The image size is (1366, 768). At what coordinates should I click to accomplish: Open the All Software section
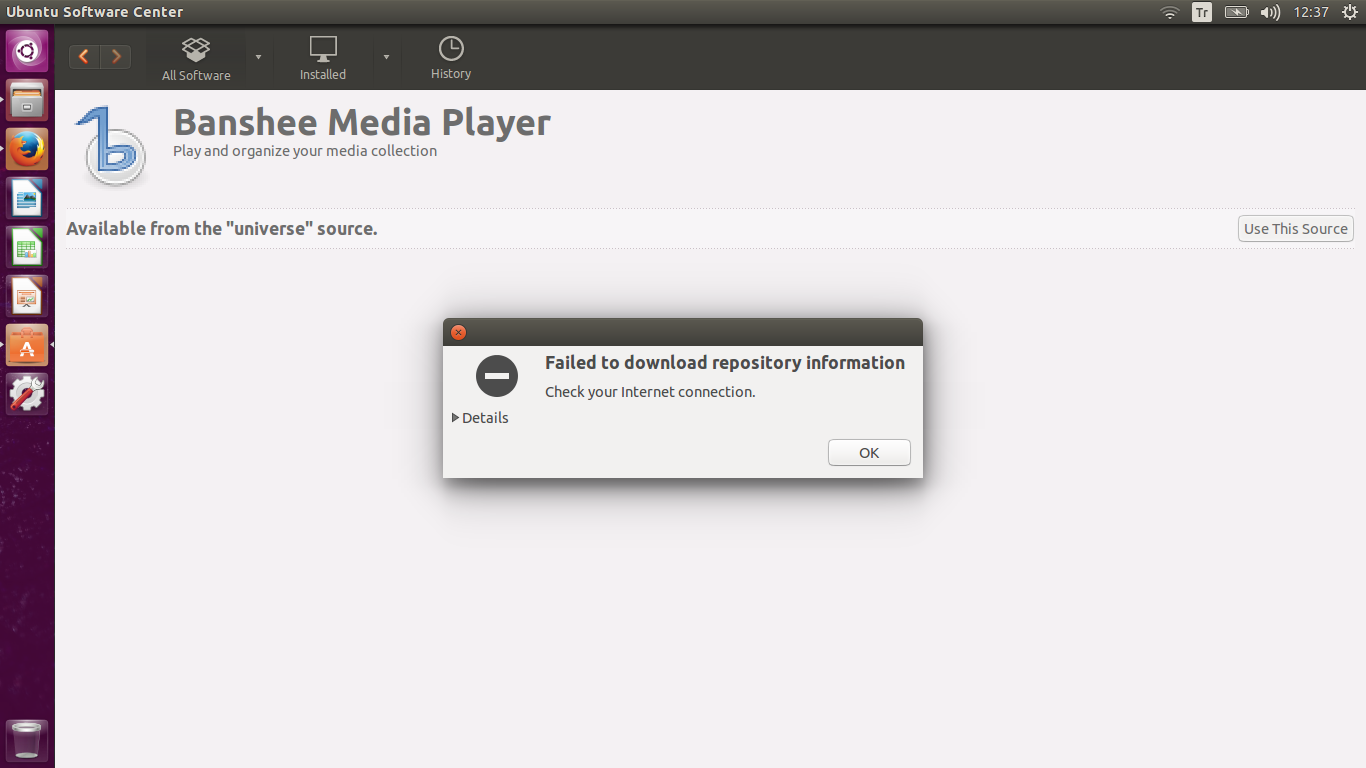[x=196, y=58]
